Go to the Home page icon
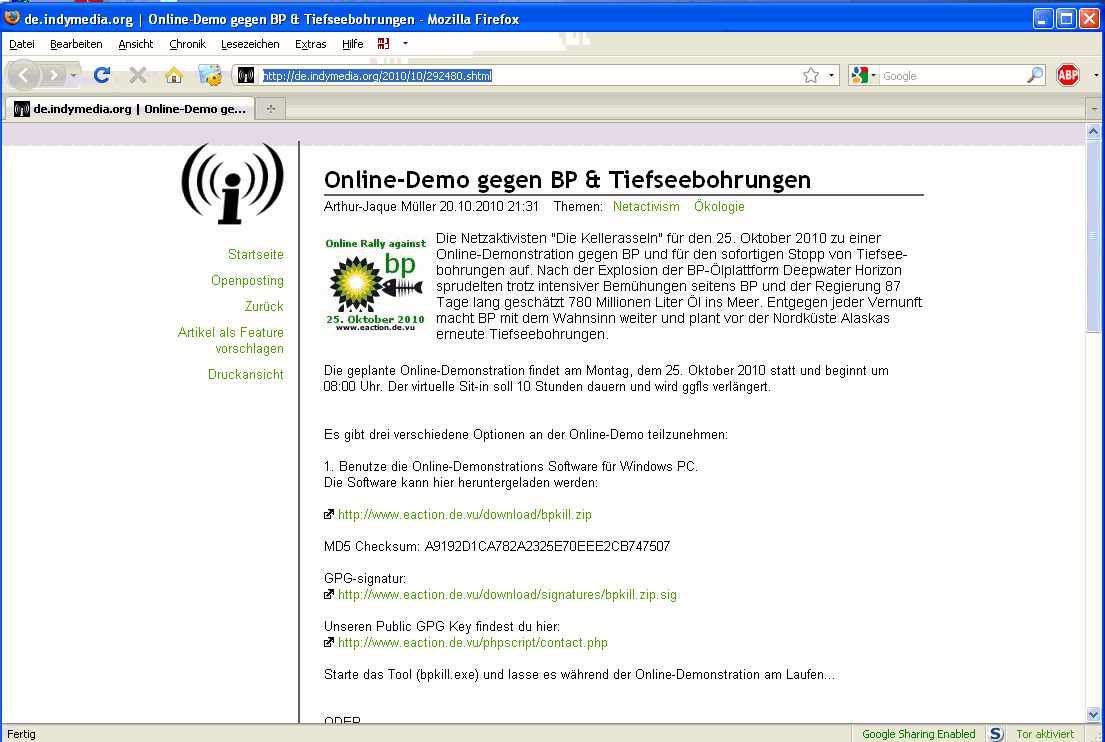 pos(174,75)
